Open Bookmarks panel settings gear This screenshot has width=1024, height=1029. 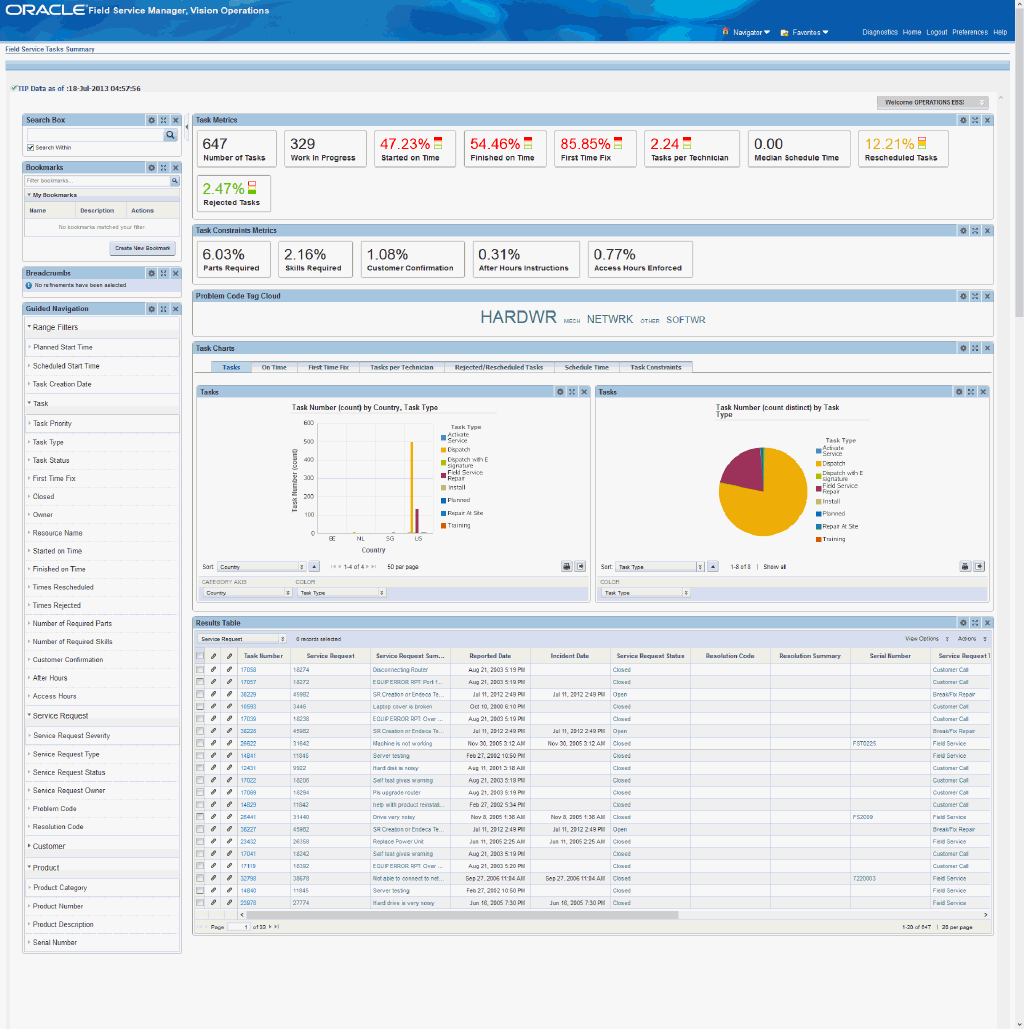click(x=152, y=167)
